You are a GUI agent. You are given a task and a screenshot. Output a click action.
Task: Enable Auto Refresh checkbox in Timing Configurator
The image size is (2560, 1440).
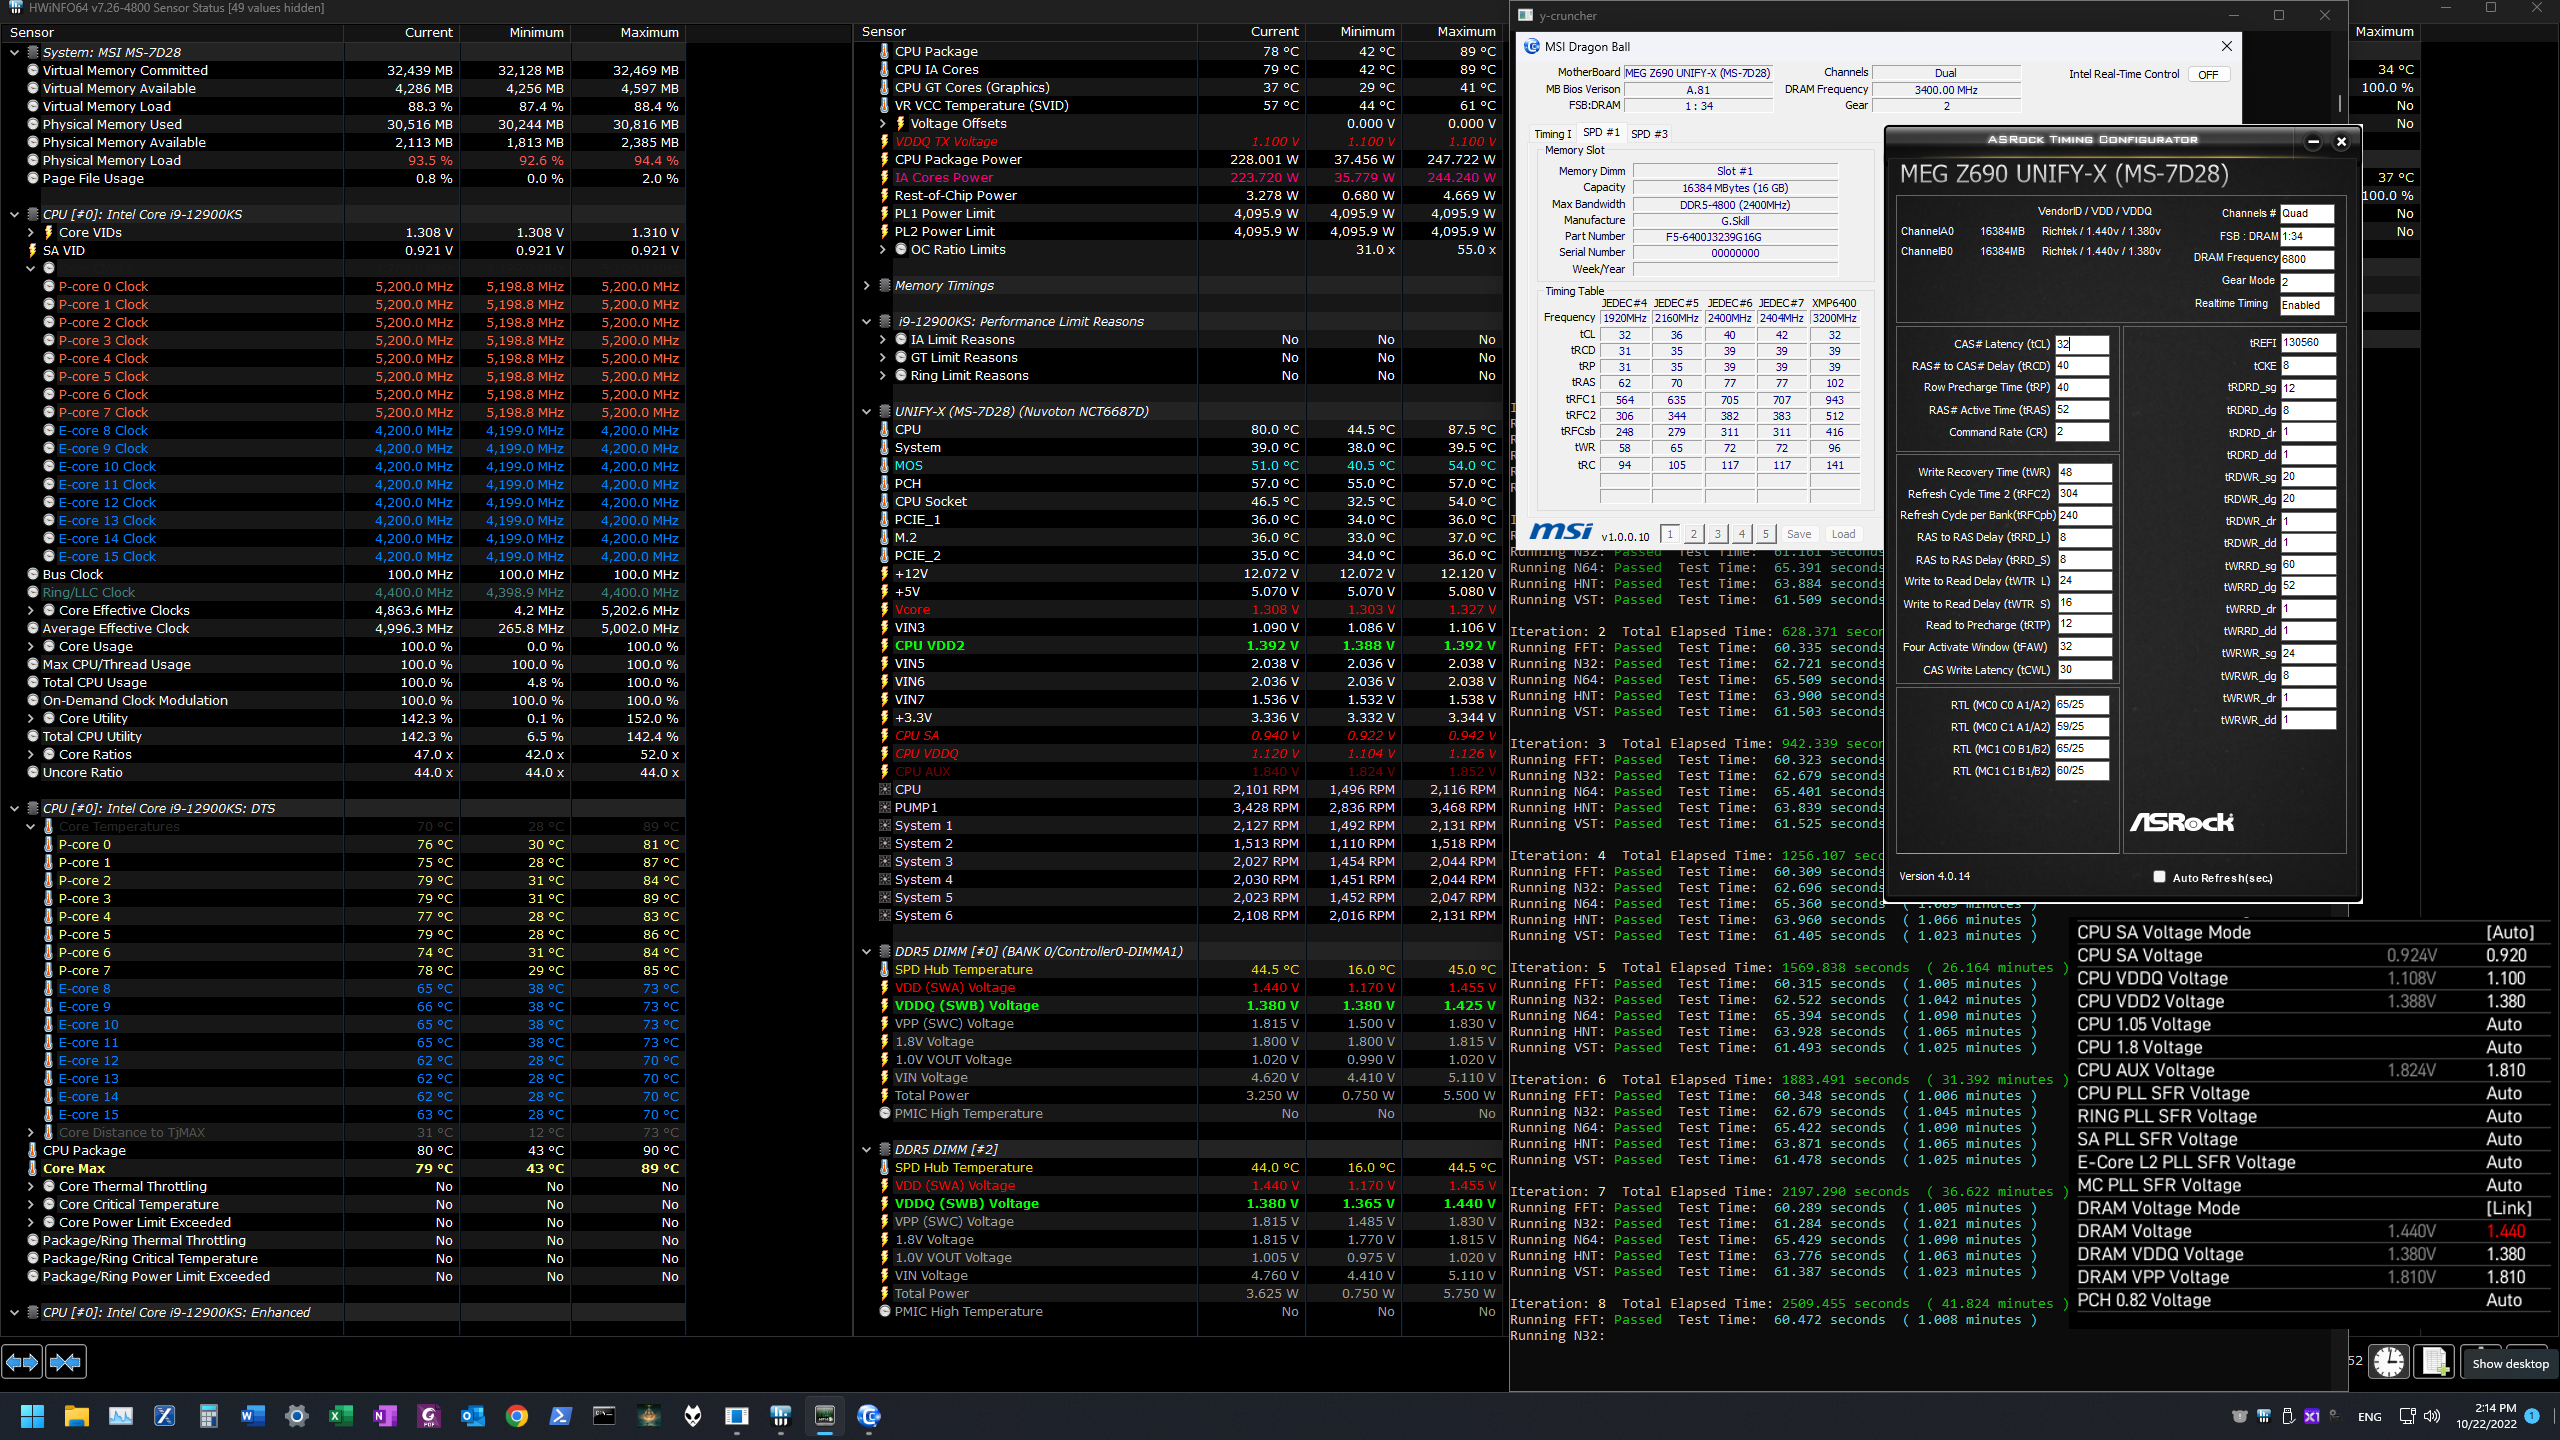[2159, 877]
